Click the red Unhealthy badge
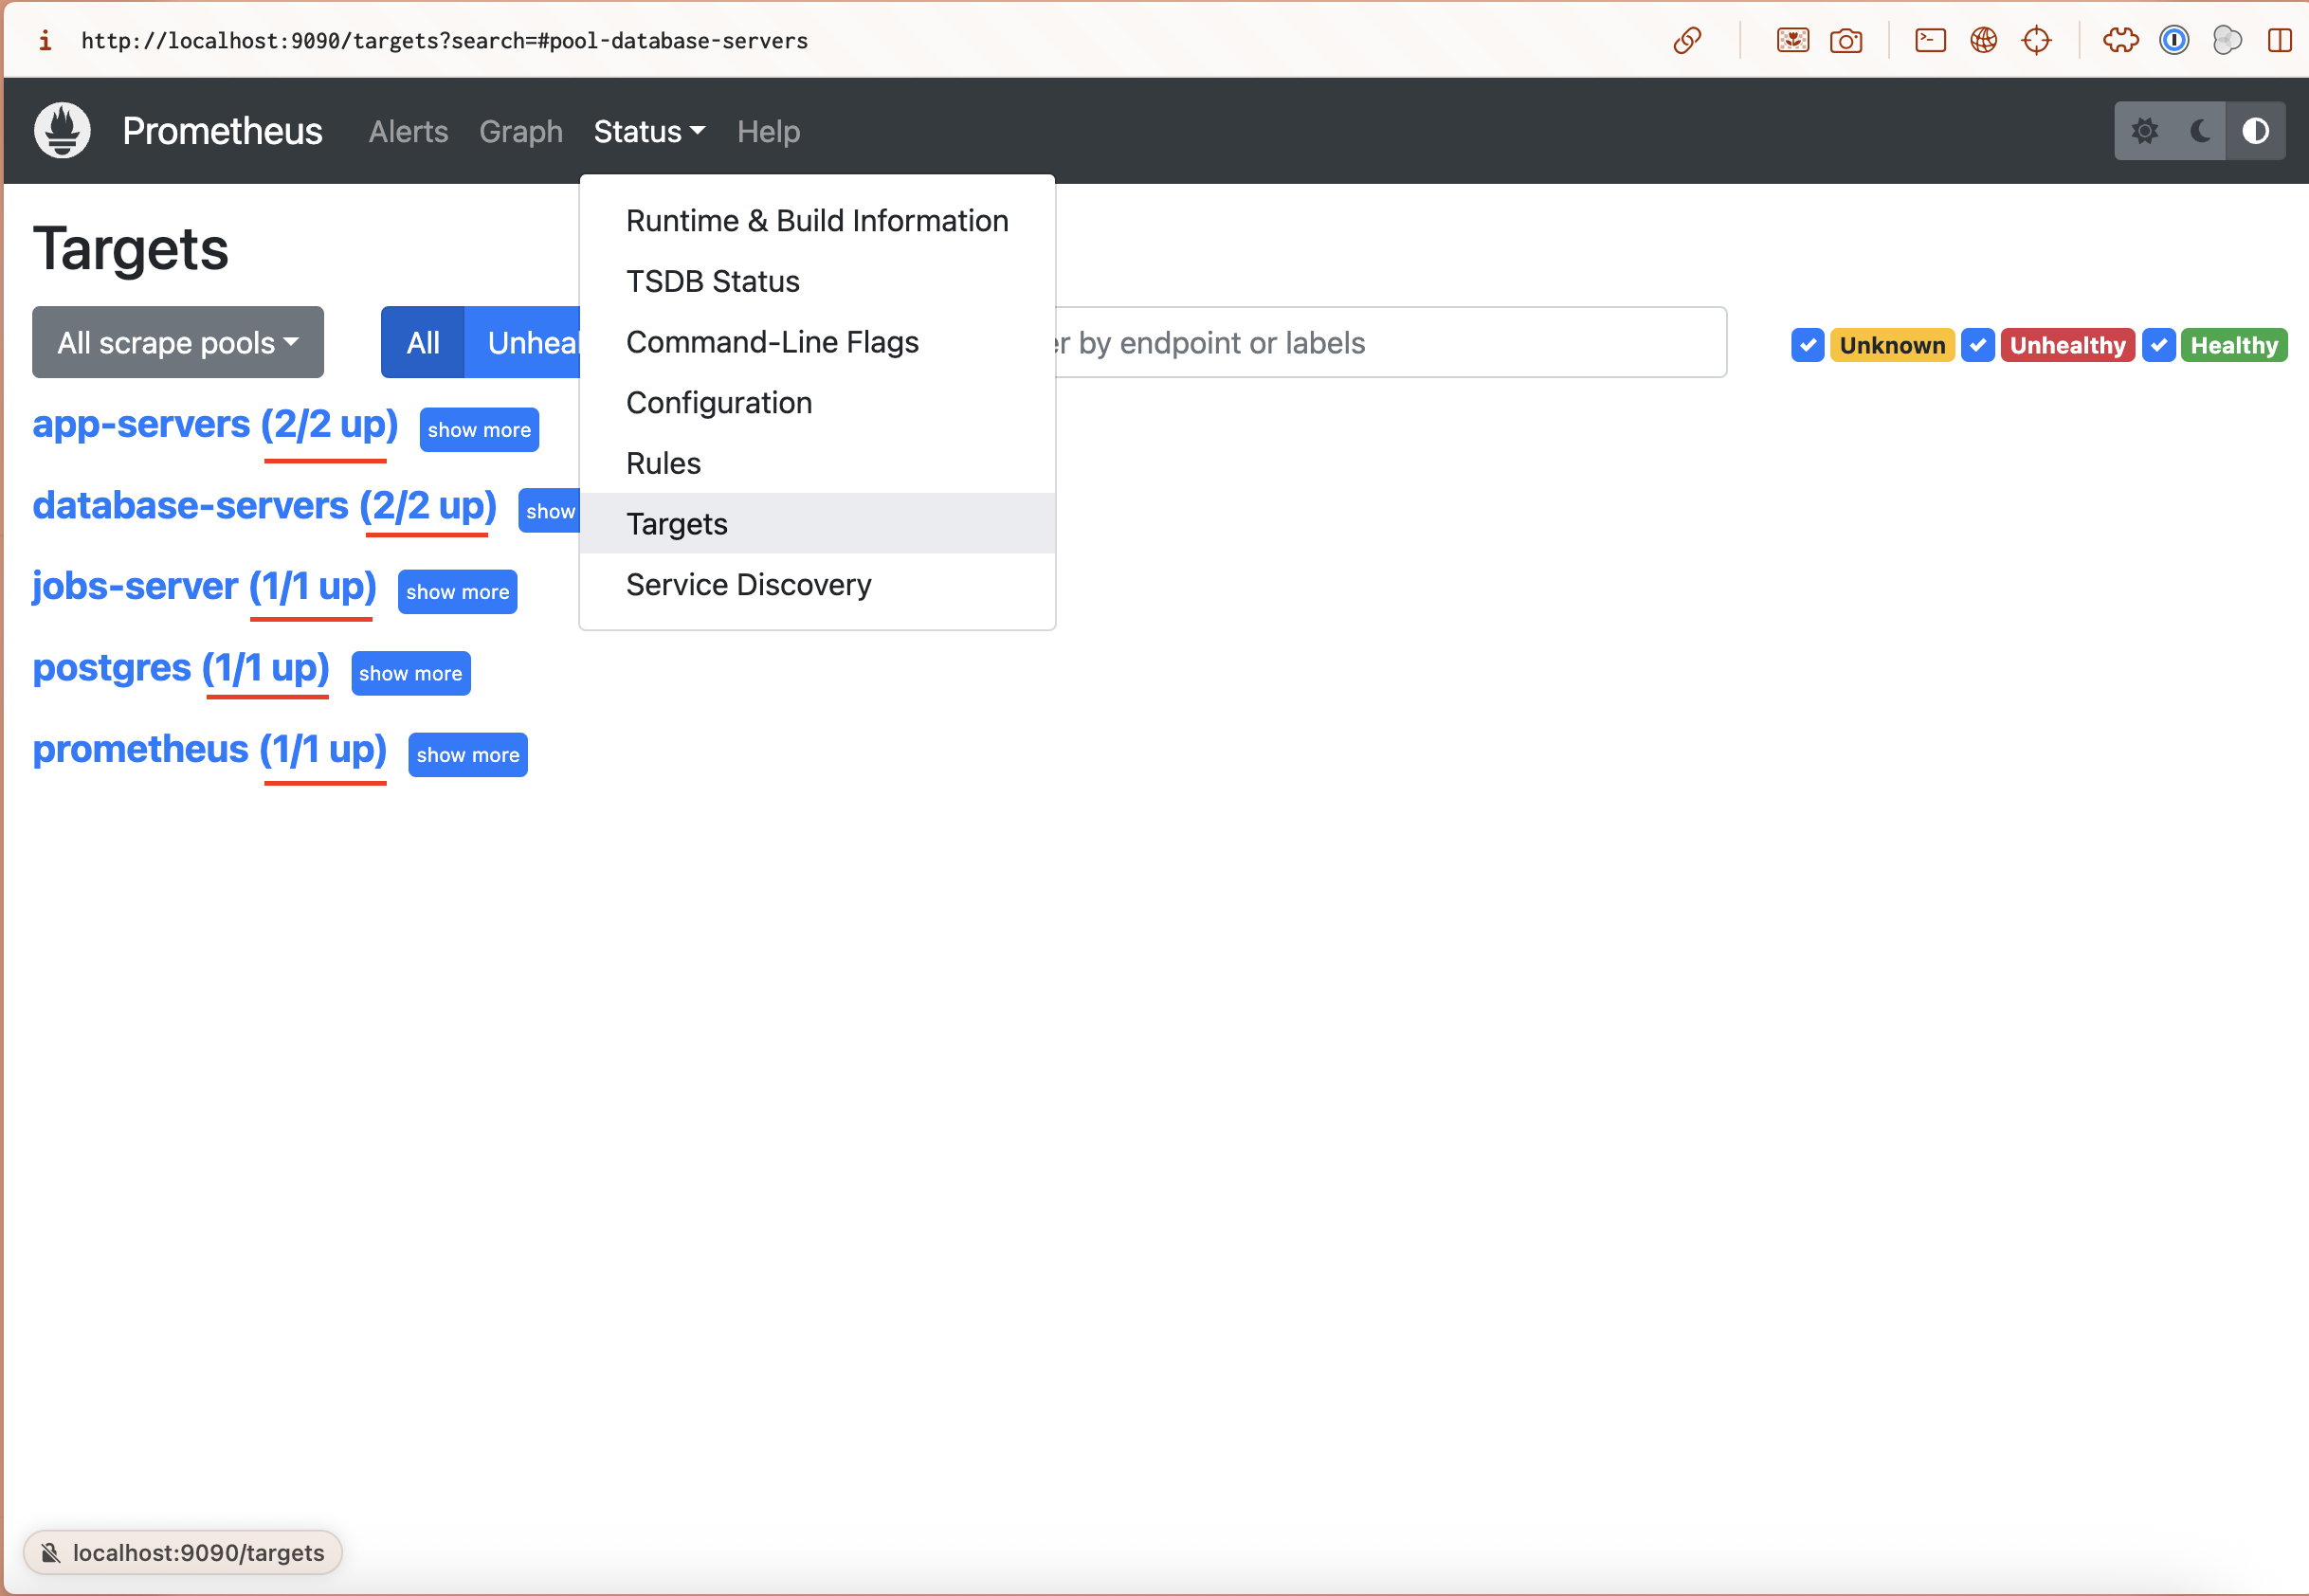The width and height of the screenshot is (2309, 1596). tap(2067, 345)
